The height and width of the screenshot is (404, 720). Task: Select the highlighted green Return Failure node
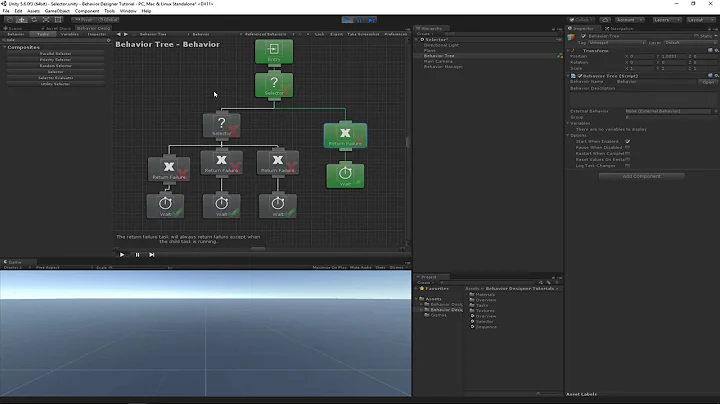pyautogui.click(x=345, y=135)
